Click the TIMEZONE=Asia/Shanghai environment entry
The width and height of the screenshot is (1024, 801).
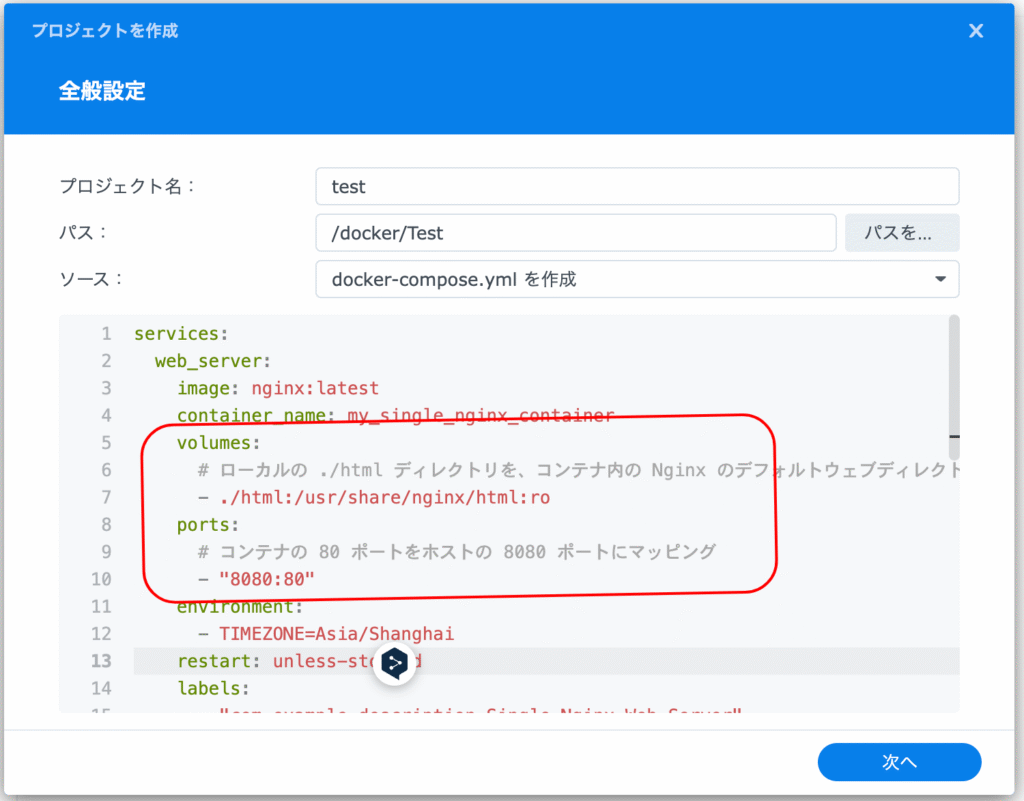point(336,633)
